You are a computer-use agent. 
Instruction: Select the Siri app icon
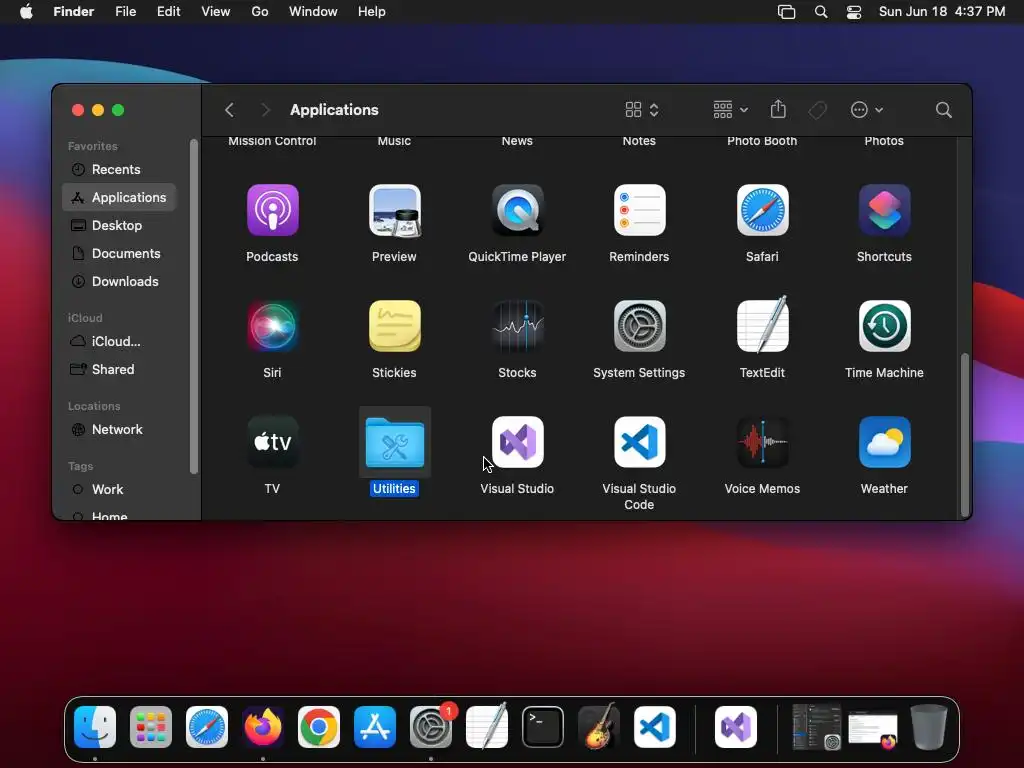pyautogui.click(x=272, y=326)
